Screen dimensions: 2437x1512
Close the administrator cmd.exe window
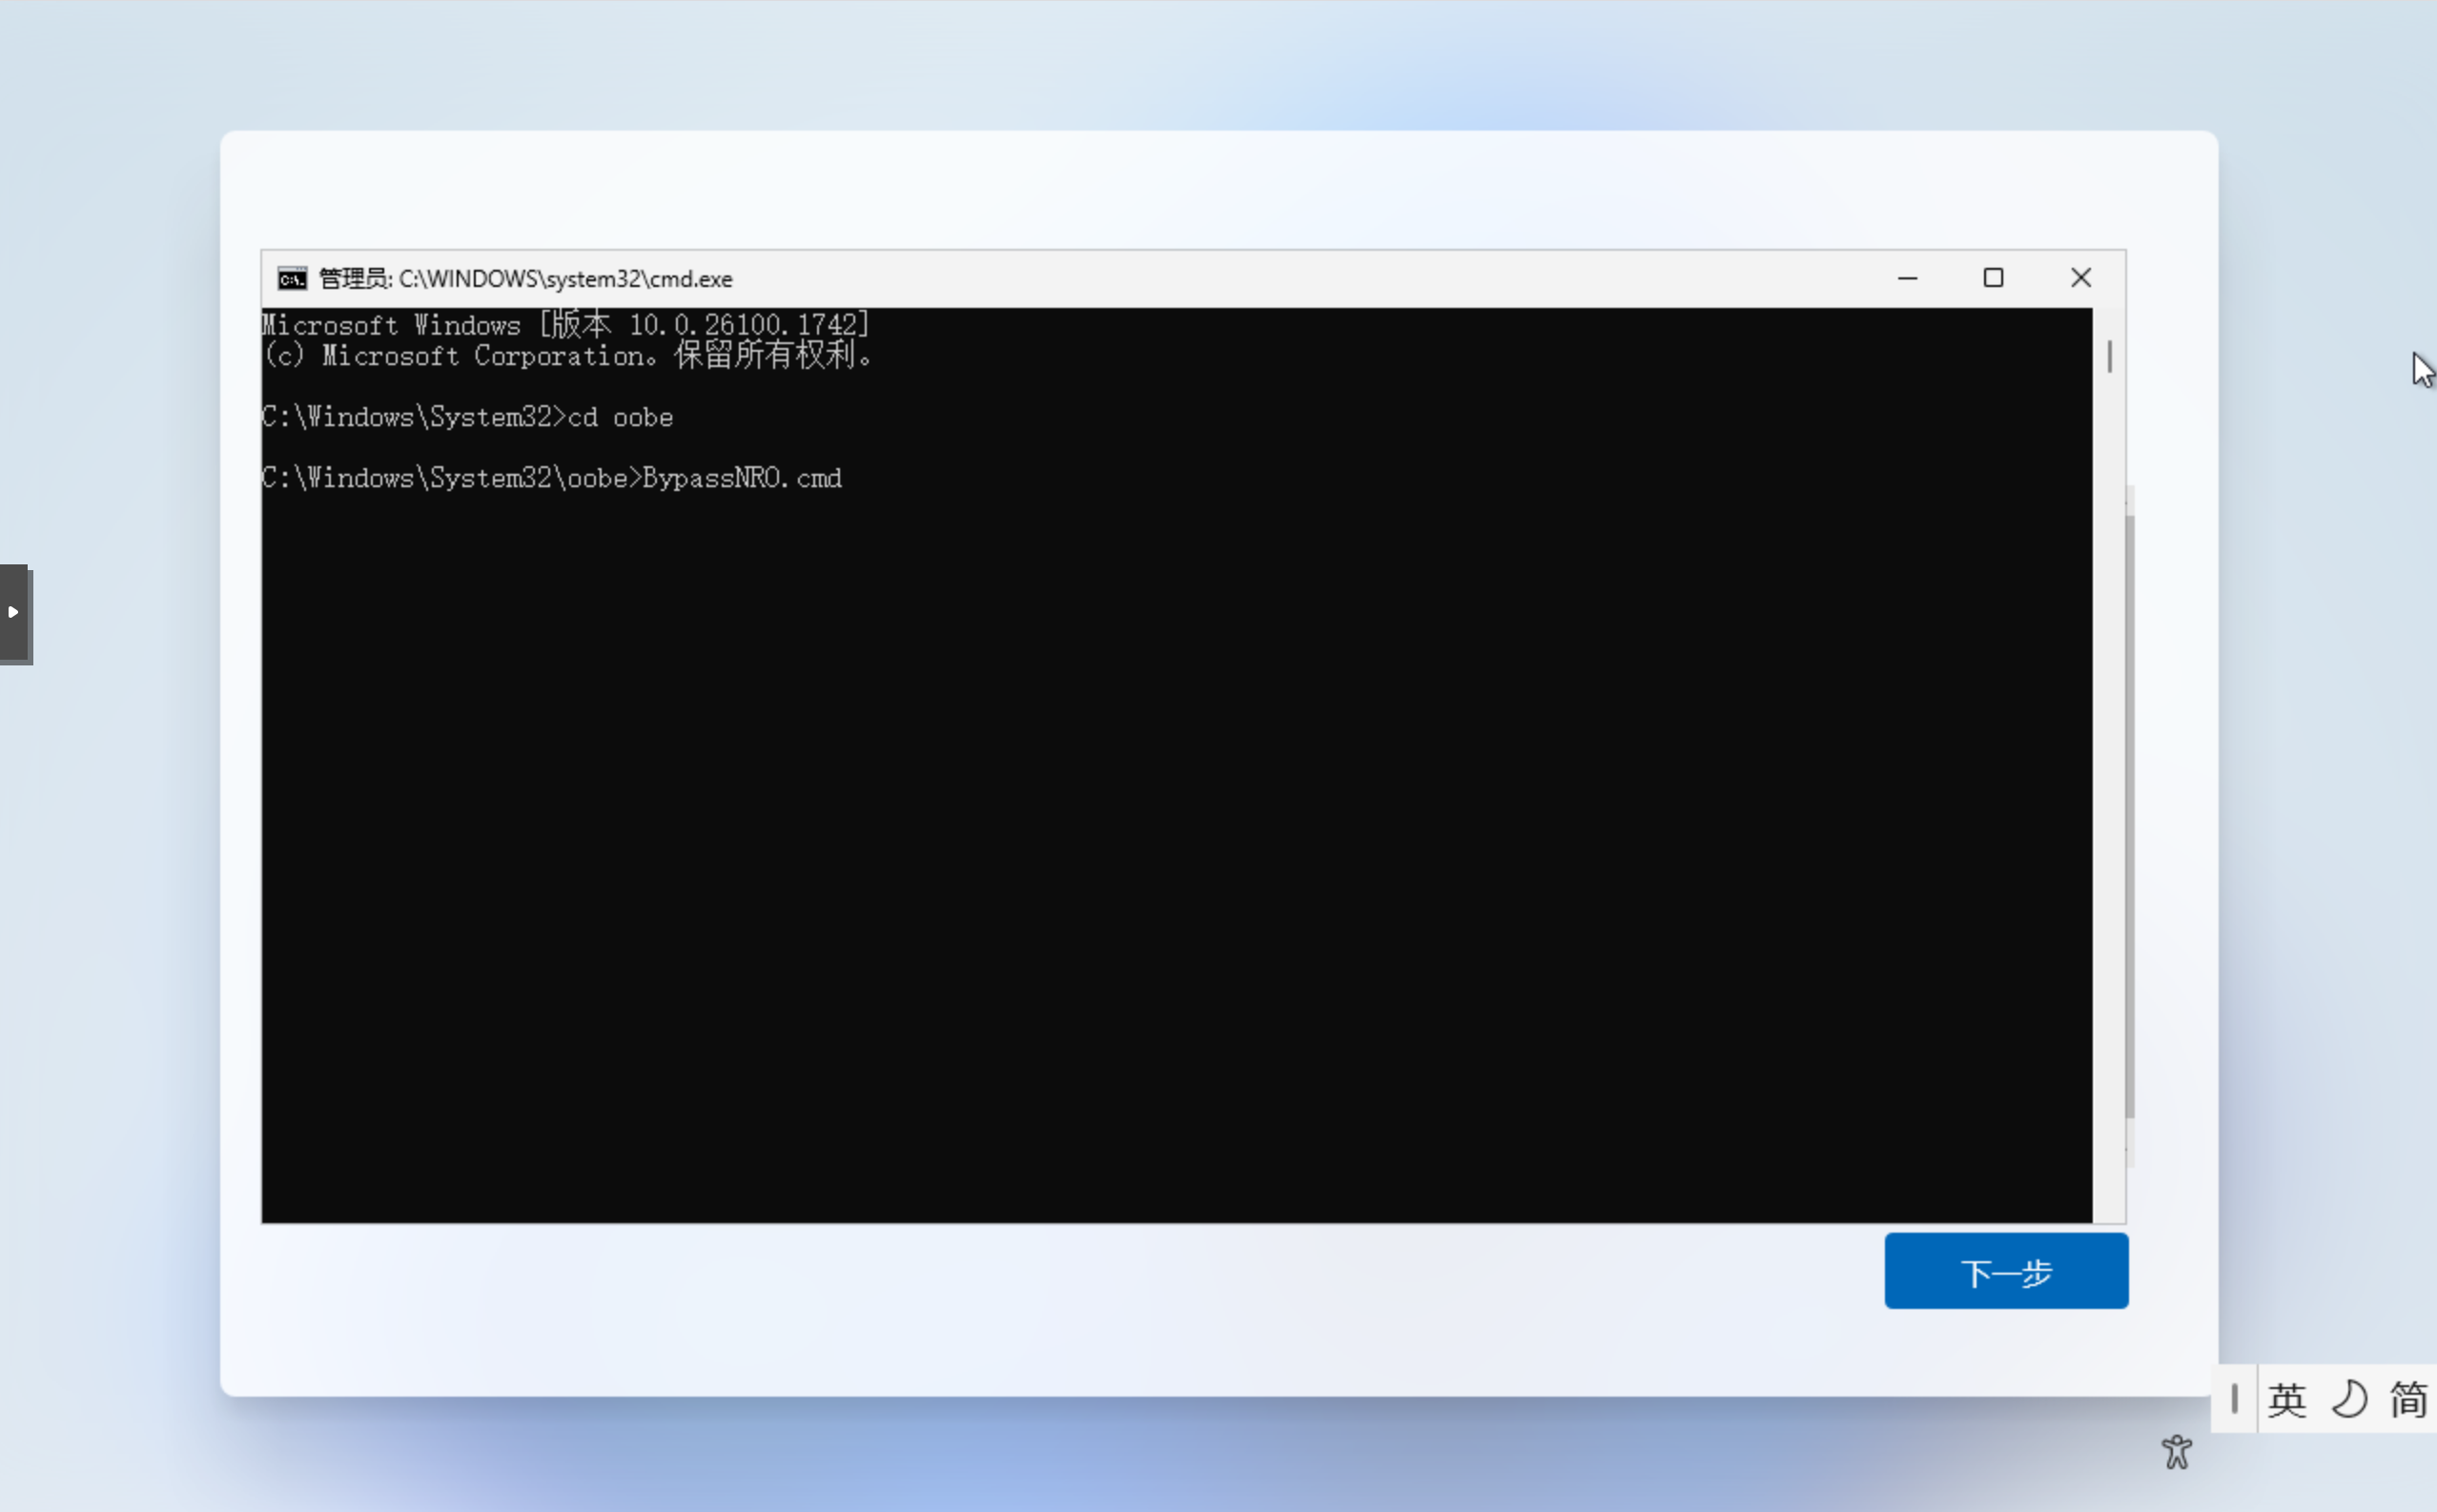(x=2080, y=278)
